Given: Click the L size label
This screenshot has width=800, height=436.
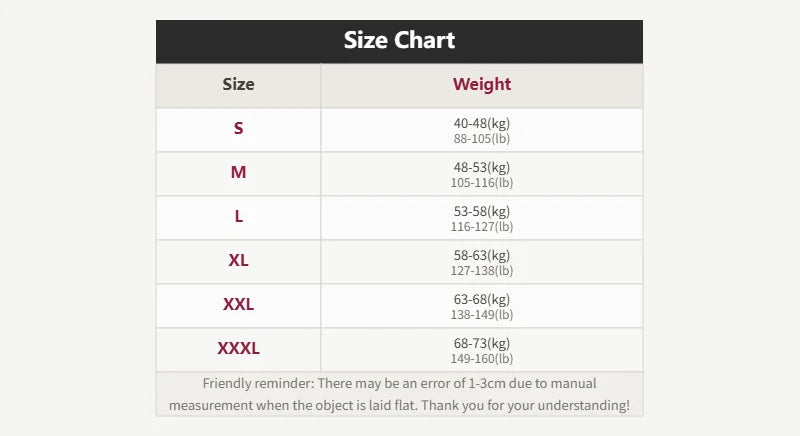Looking at the screenshot, I should pyautogui.click(x=238, y=216).
